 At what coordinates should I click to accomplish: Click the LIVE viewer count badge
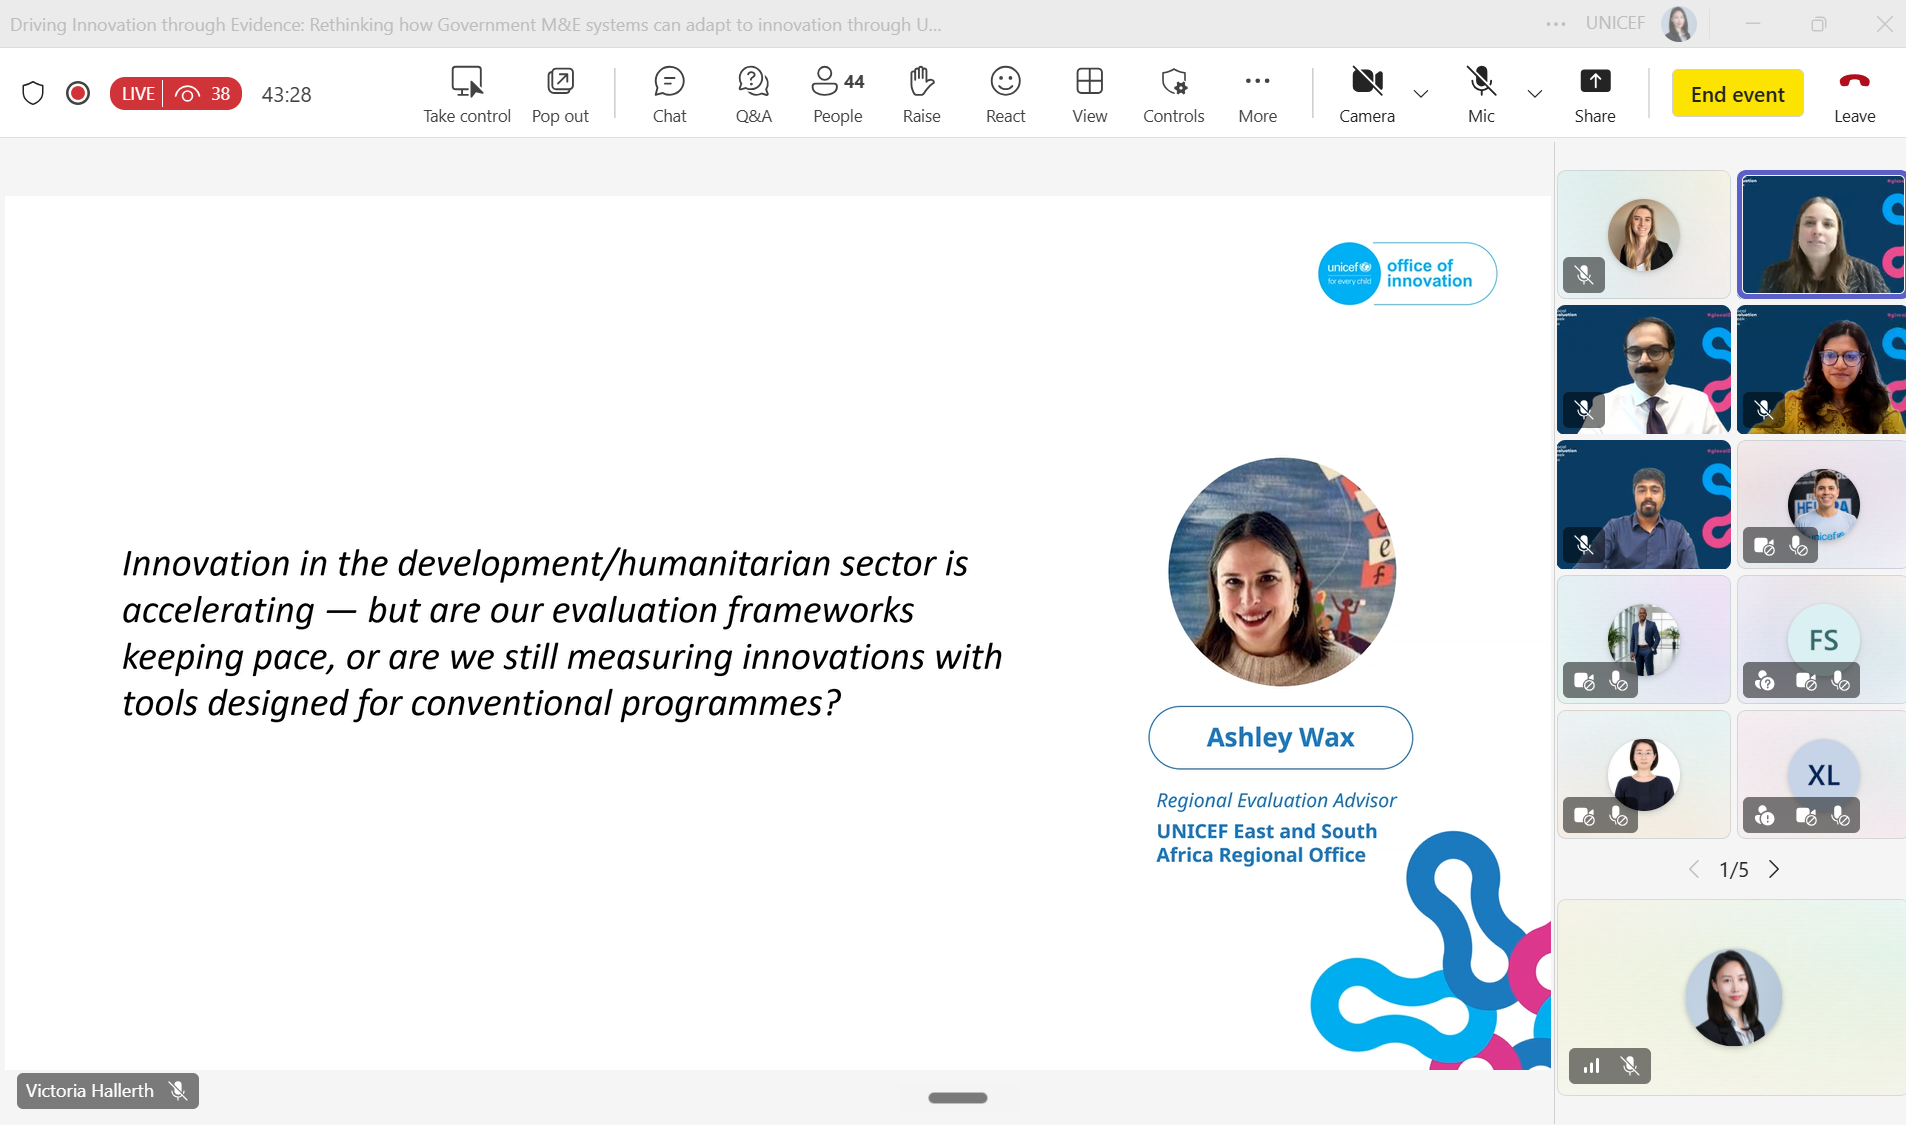[x=175, y=94]
